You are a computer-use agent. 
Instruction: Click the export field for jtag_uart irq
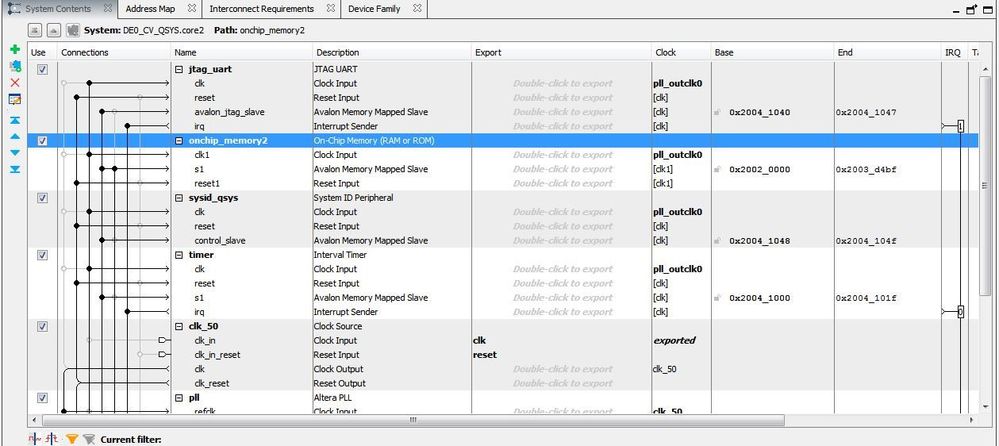point(561,126)
